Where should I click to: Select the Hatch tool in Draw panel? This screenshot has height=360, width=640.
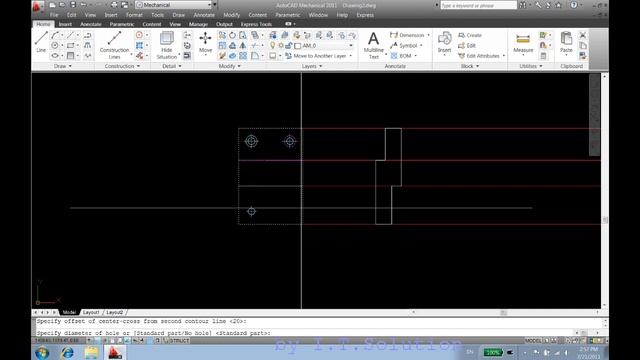click(x=71, y=56)
